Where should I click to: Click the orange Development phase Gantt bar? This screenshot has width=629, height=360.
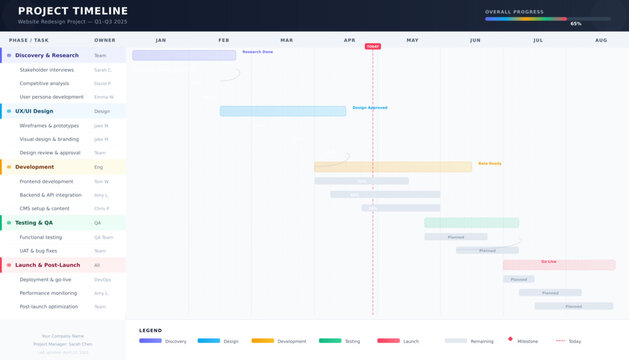click(x=393, y=167)
